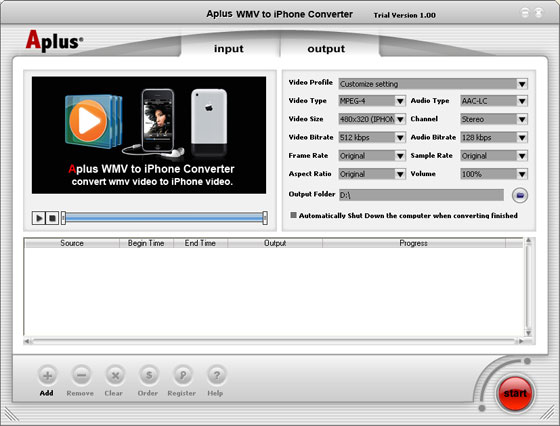Image resolution: width=560 pixels, height=426 pixels.
Task: Click the red start button
Action: (x=515, y=393)
